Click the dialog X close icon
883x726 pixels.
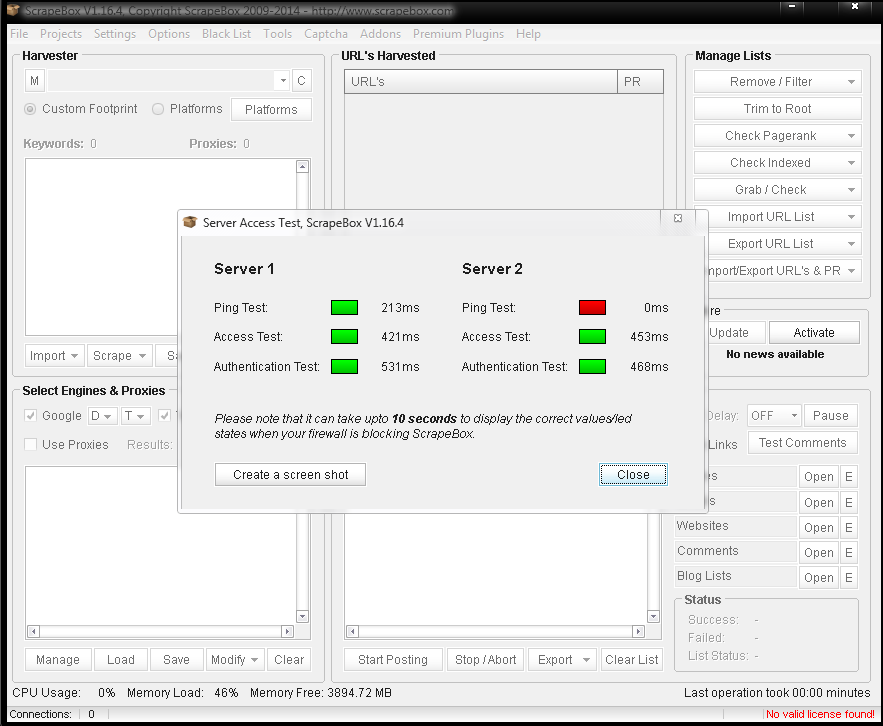[x=678, y=218]
